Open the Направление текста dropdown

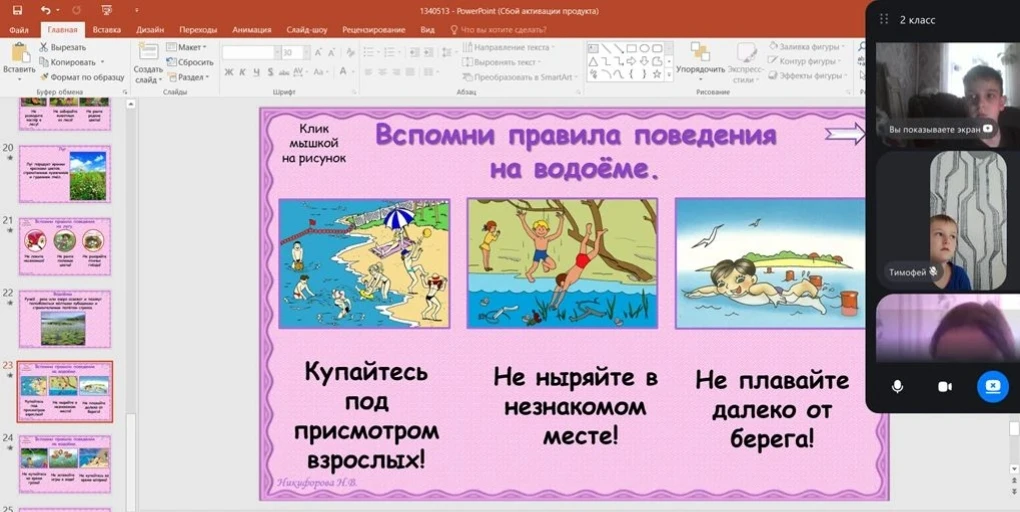(509, 47)
